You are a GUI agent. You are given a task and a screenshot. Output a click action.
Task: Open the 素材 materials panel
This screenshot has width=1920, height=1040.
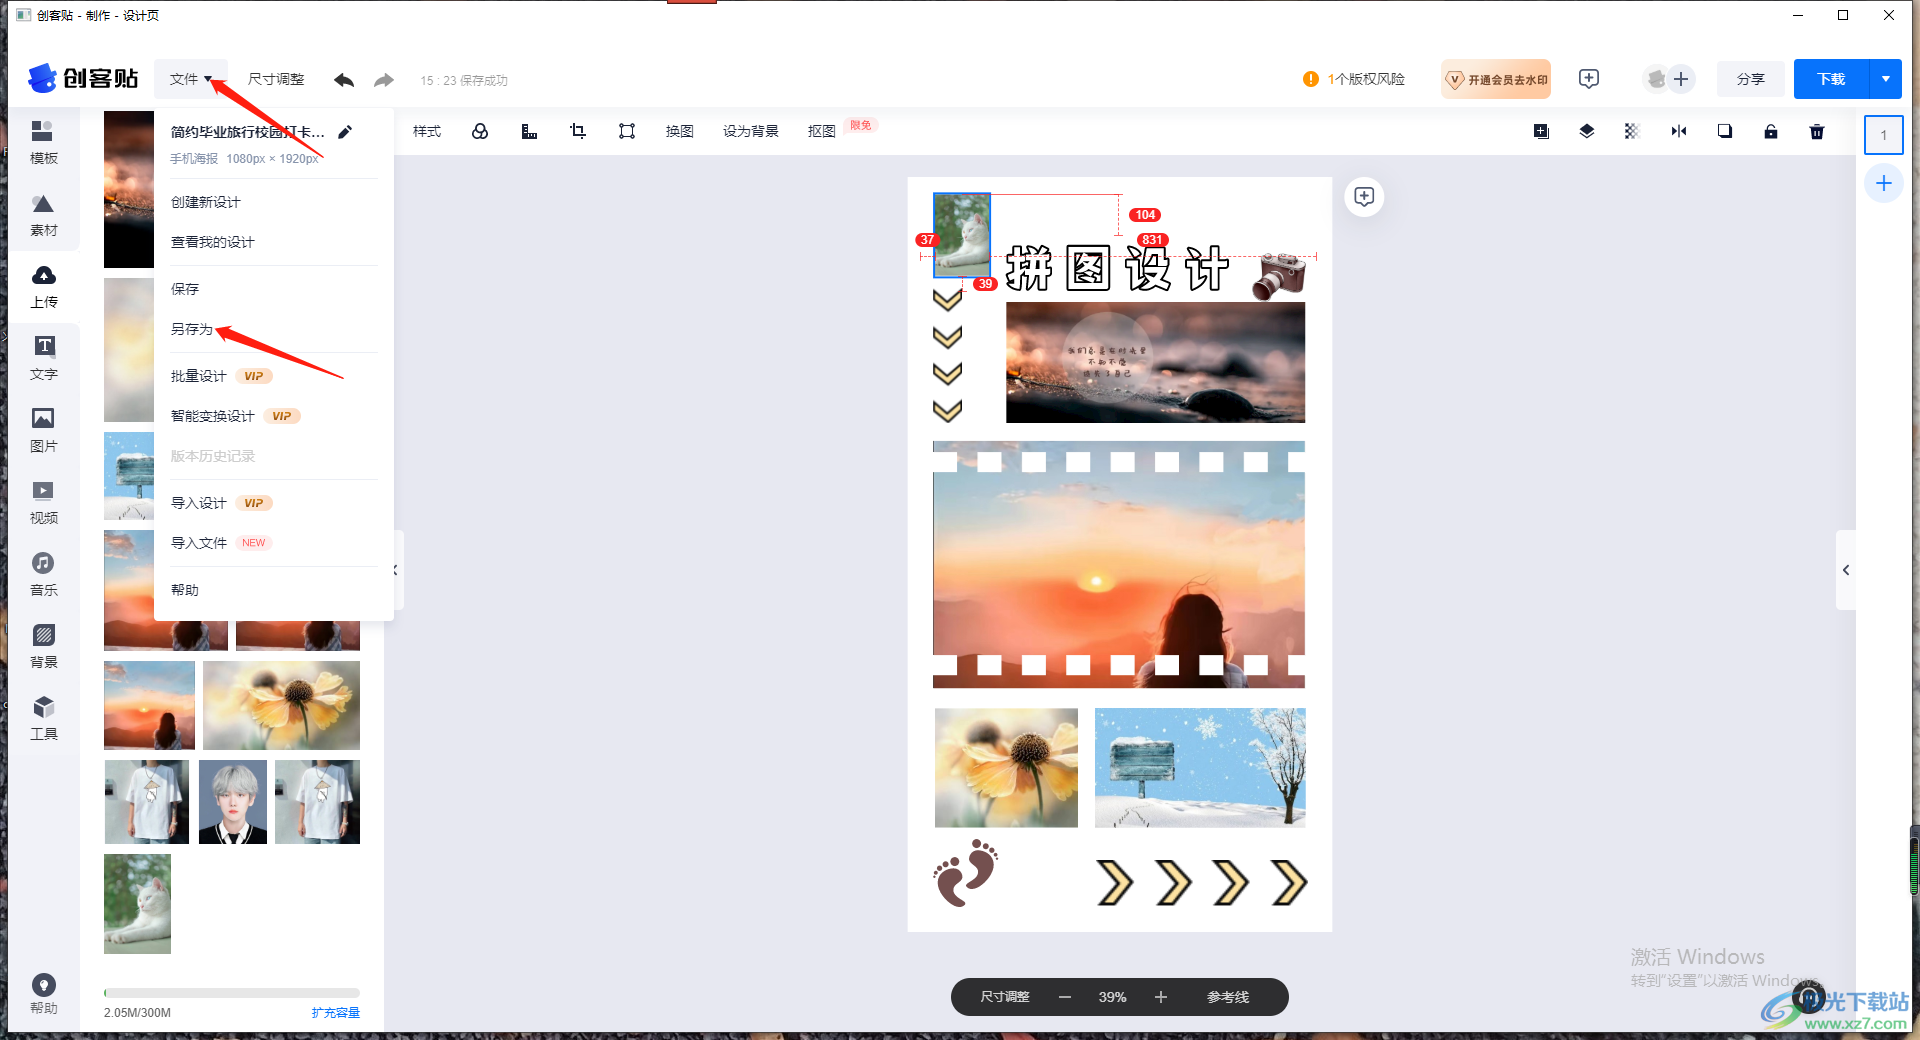[x=43, y=215]
